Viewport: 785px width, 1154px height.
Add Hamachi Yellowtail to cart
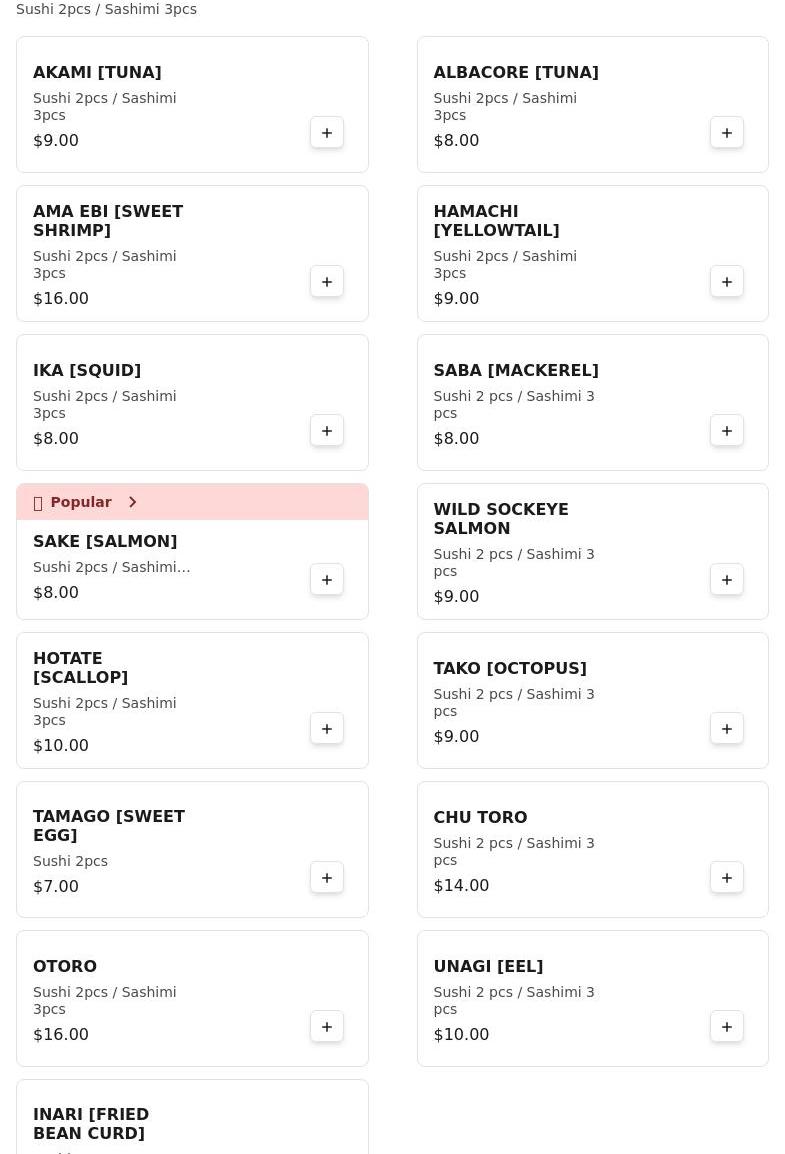point(727,282)
